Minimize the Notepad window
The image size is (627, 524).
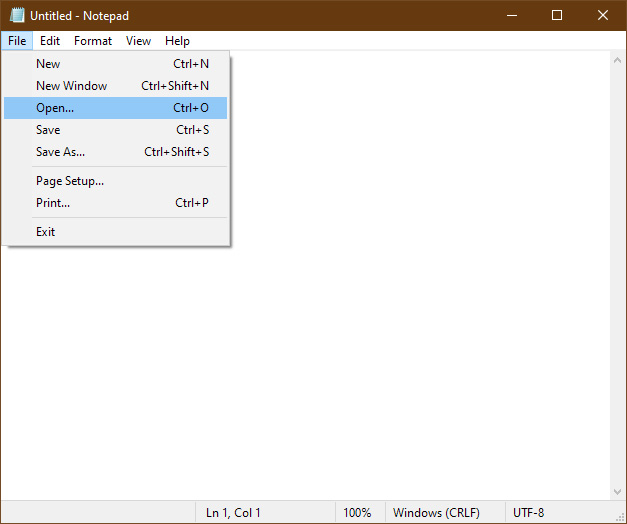click(x=512, y=15)
